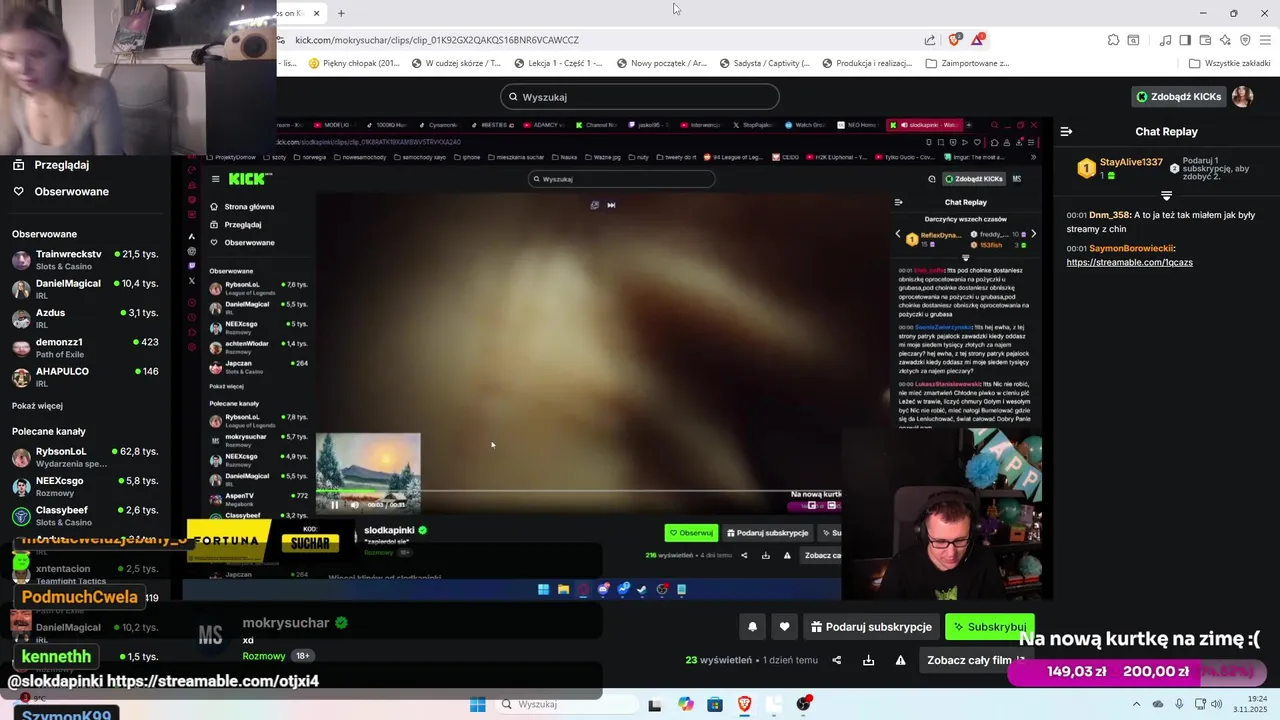
Task: Open AHAPULCO channel in sidebar
Action: pos(85,377)
